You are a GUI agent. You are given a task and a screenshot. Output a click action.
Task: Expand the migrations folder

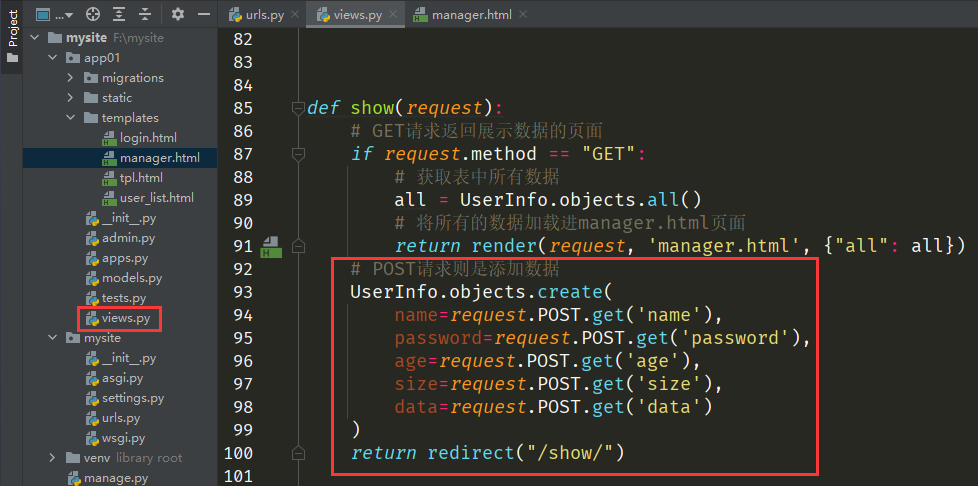point(71,78)
